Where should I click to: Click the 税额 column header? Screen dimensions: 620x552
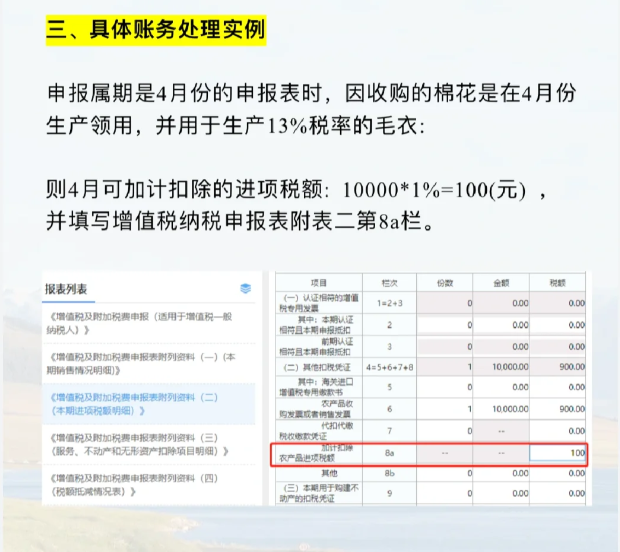(x=558, y=283)
